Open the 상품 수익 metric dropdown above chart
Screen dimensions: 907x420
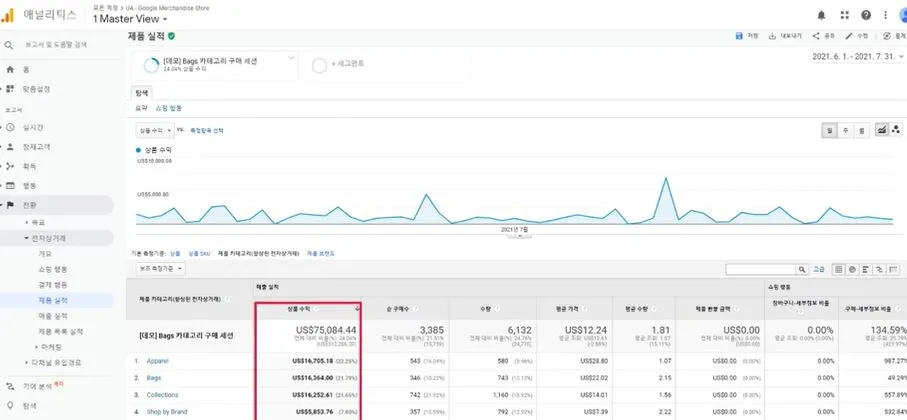(x=154, y=131)
